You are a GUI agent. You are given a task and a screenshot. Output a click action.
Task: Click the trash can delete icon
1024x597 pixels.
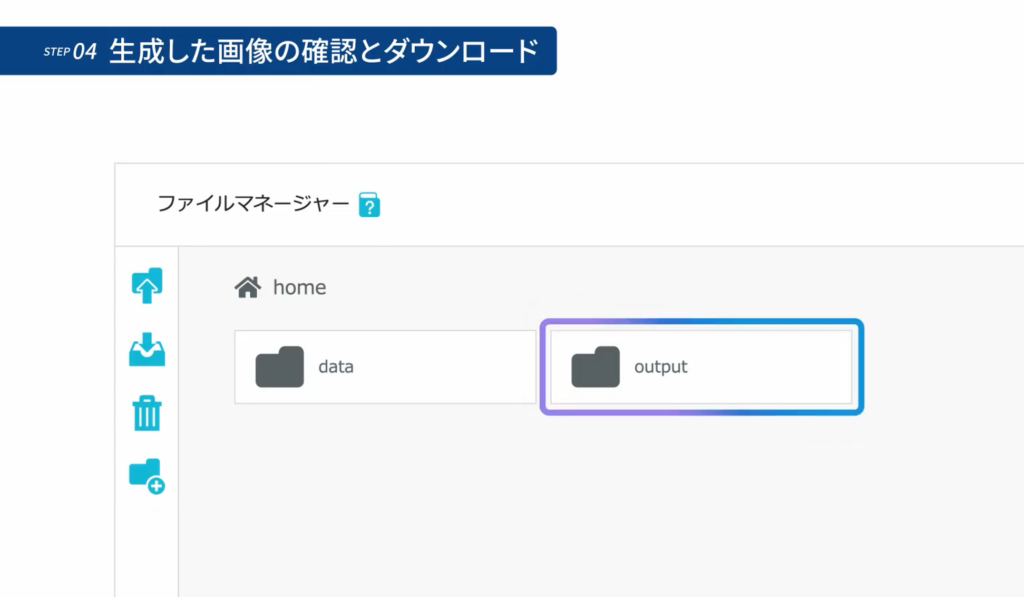pyautogui.click(x=147, y=413)
